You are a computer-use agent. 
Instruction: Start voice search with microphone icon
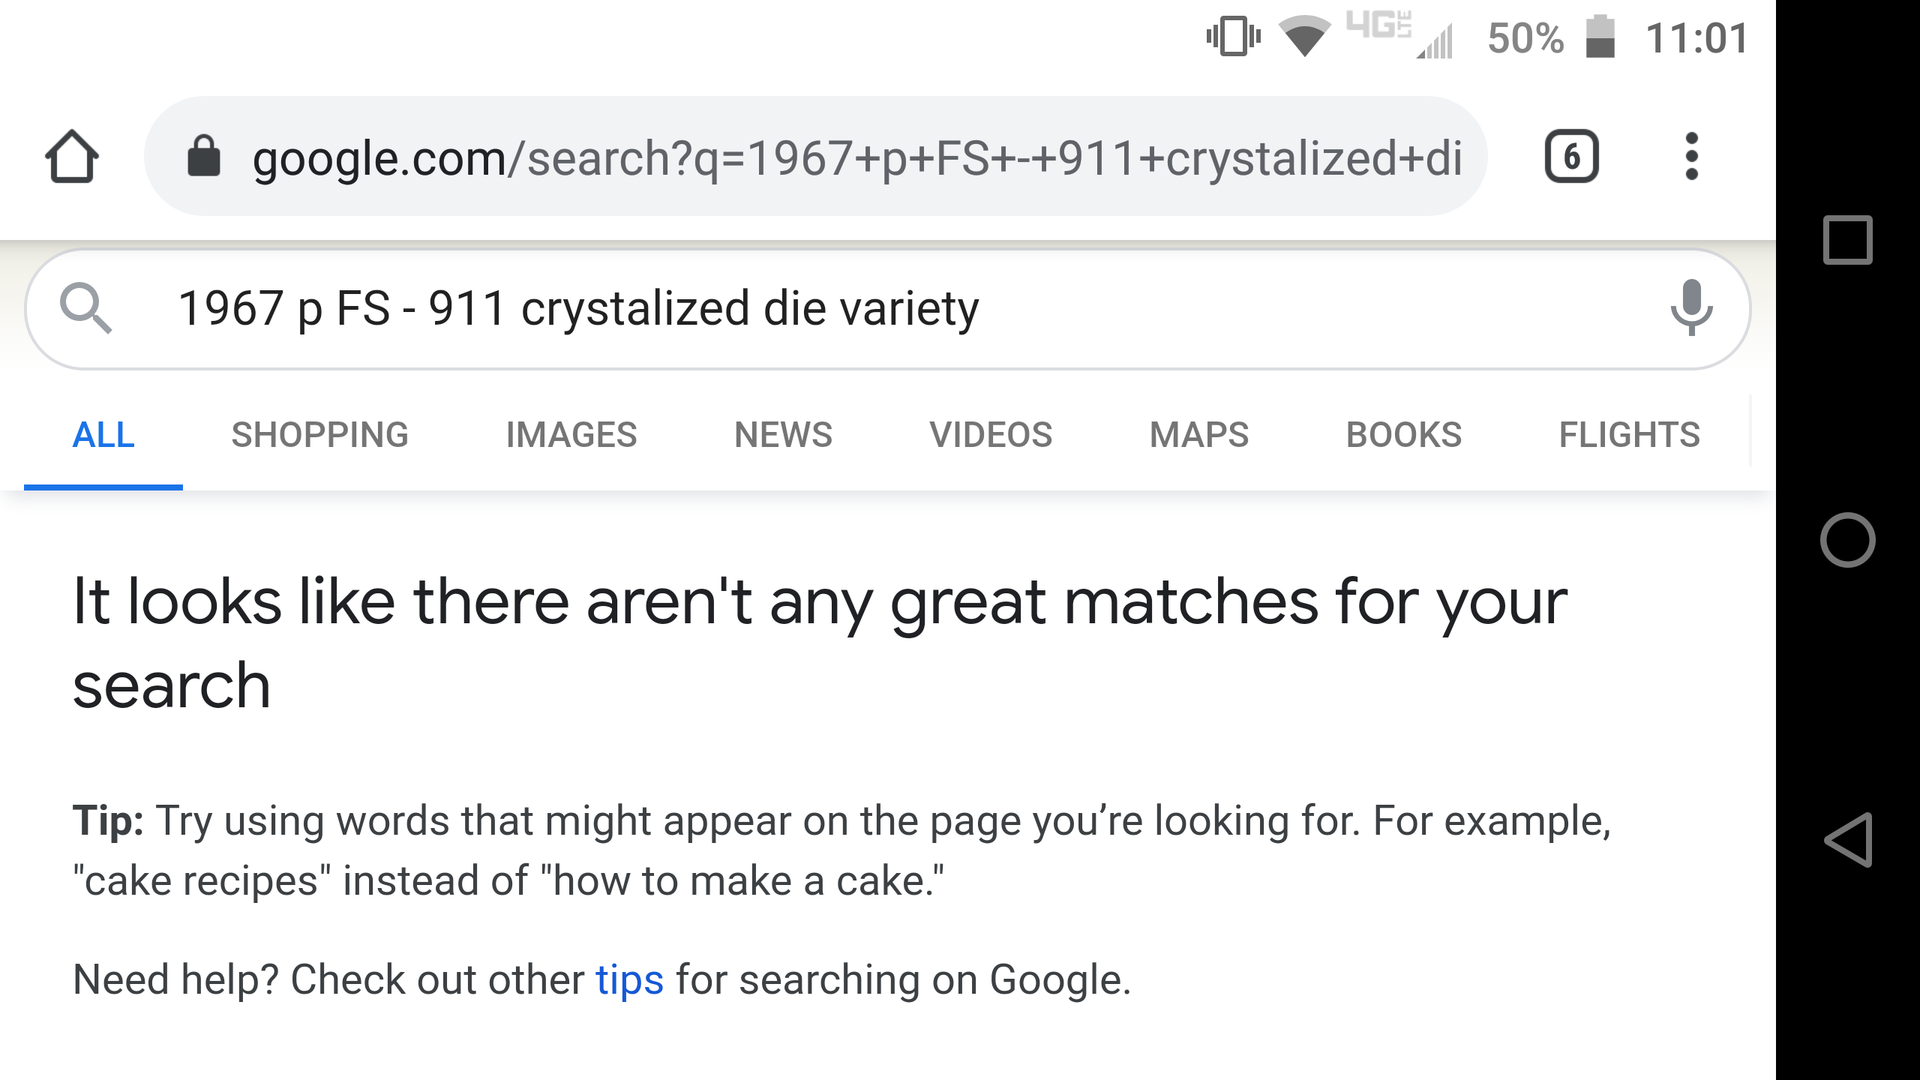[1691, 308]
